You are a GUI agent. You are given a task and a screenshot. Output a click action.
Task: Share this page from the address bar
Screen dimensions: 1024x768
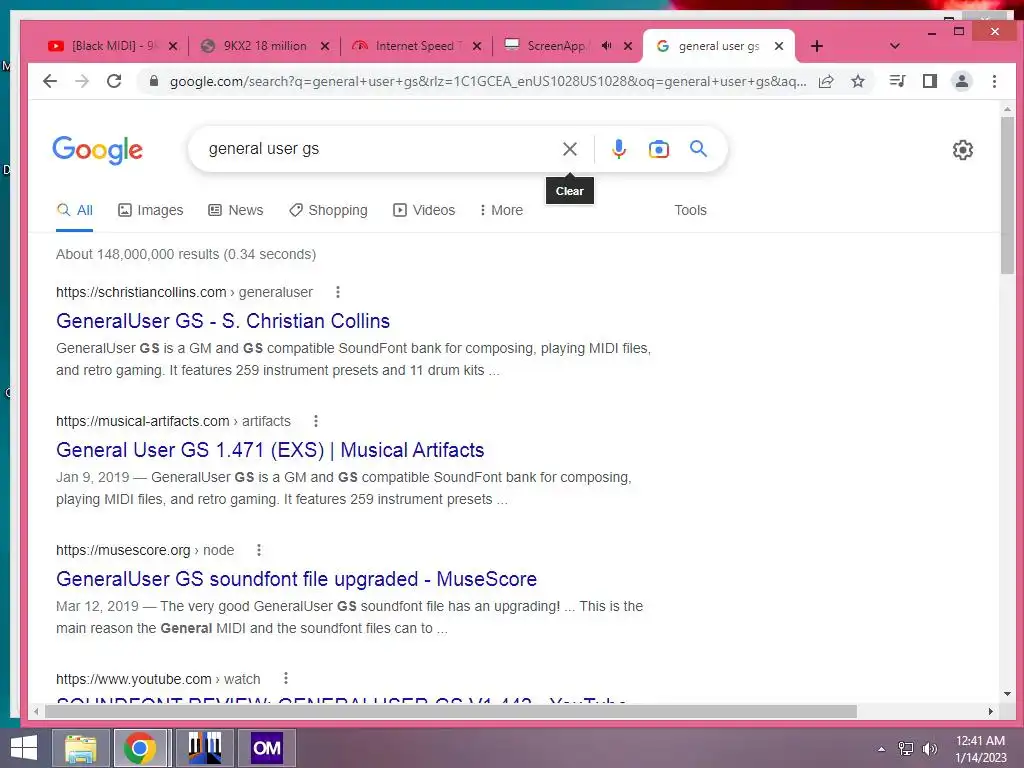point(826,81)
